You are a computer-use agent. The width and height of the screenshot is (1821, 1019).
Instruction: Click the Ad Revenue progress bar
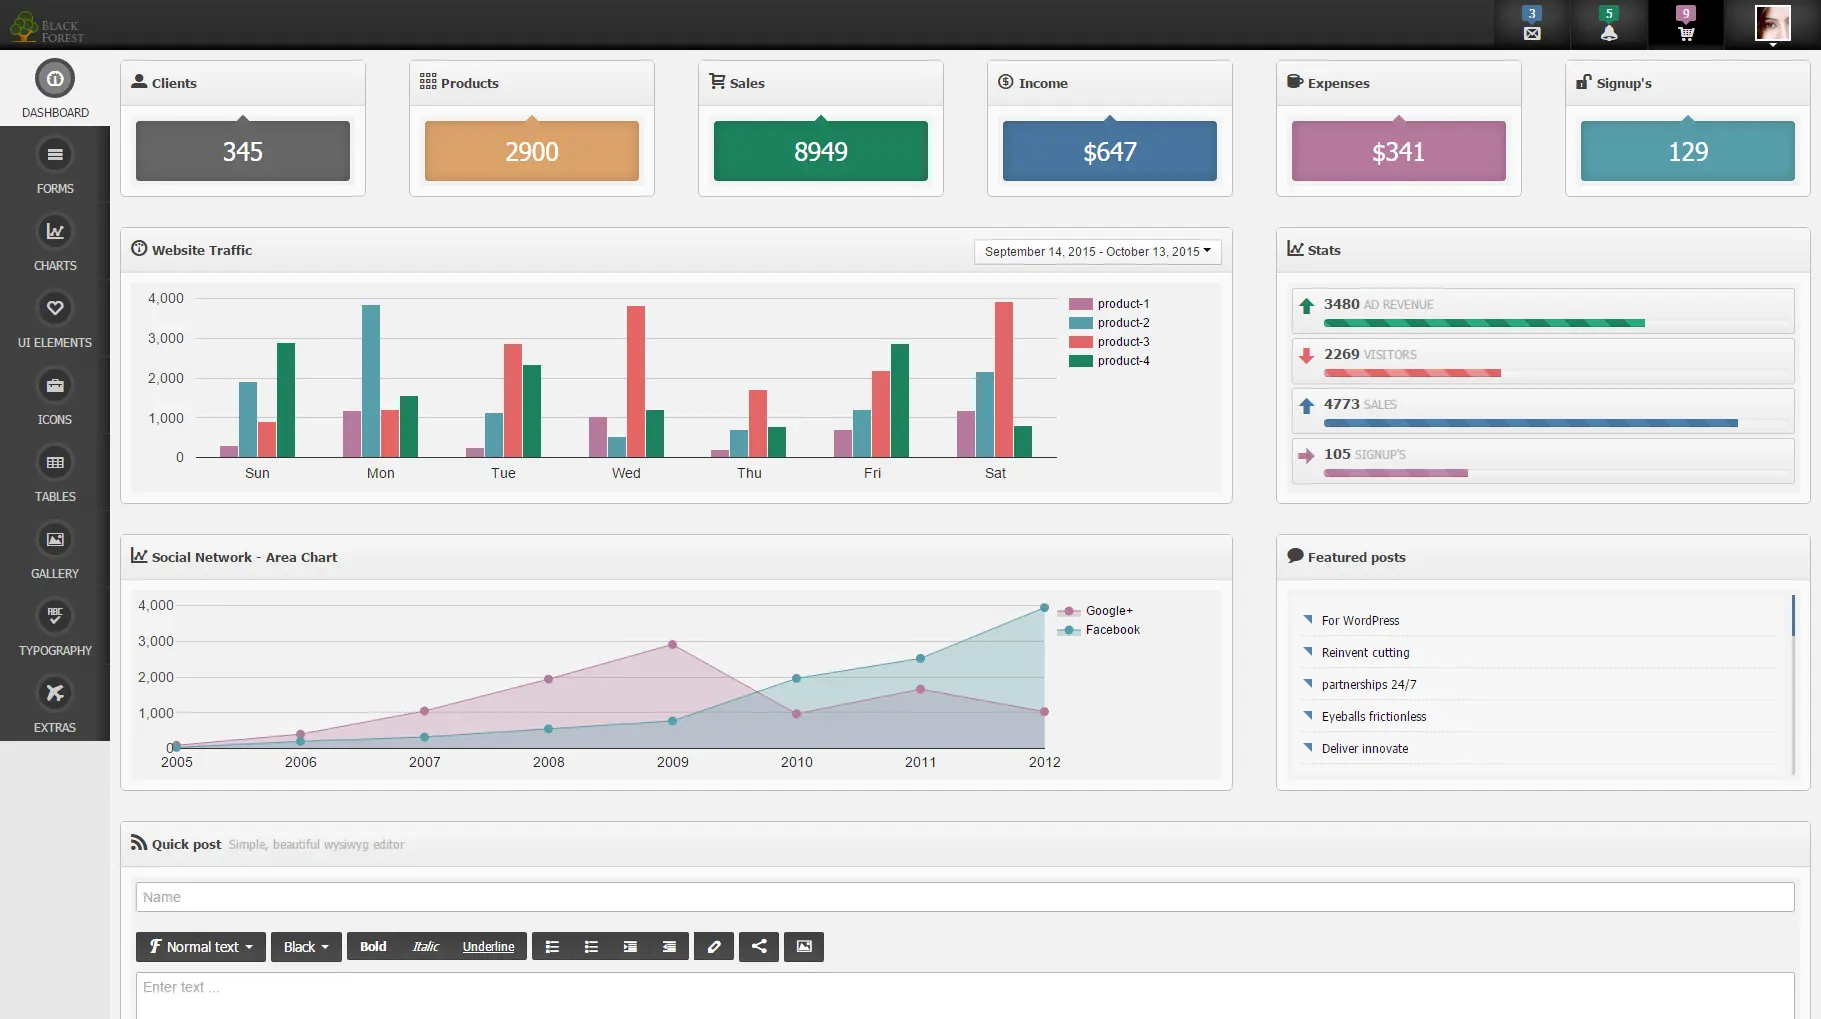pyautogui.click(x=1484, y=323)
